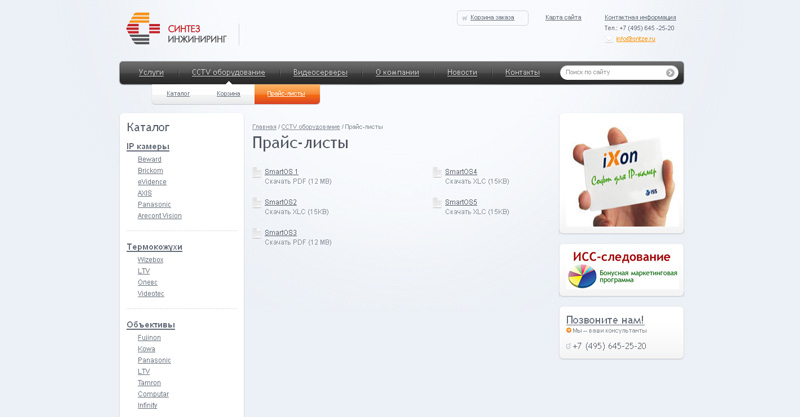Click the document icon next to SmartOS3
This screenshot has height=417, width=800.
click(x=257, y=233)
